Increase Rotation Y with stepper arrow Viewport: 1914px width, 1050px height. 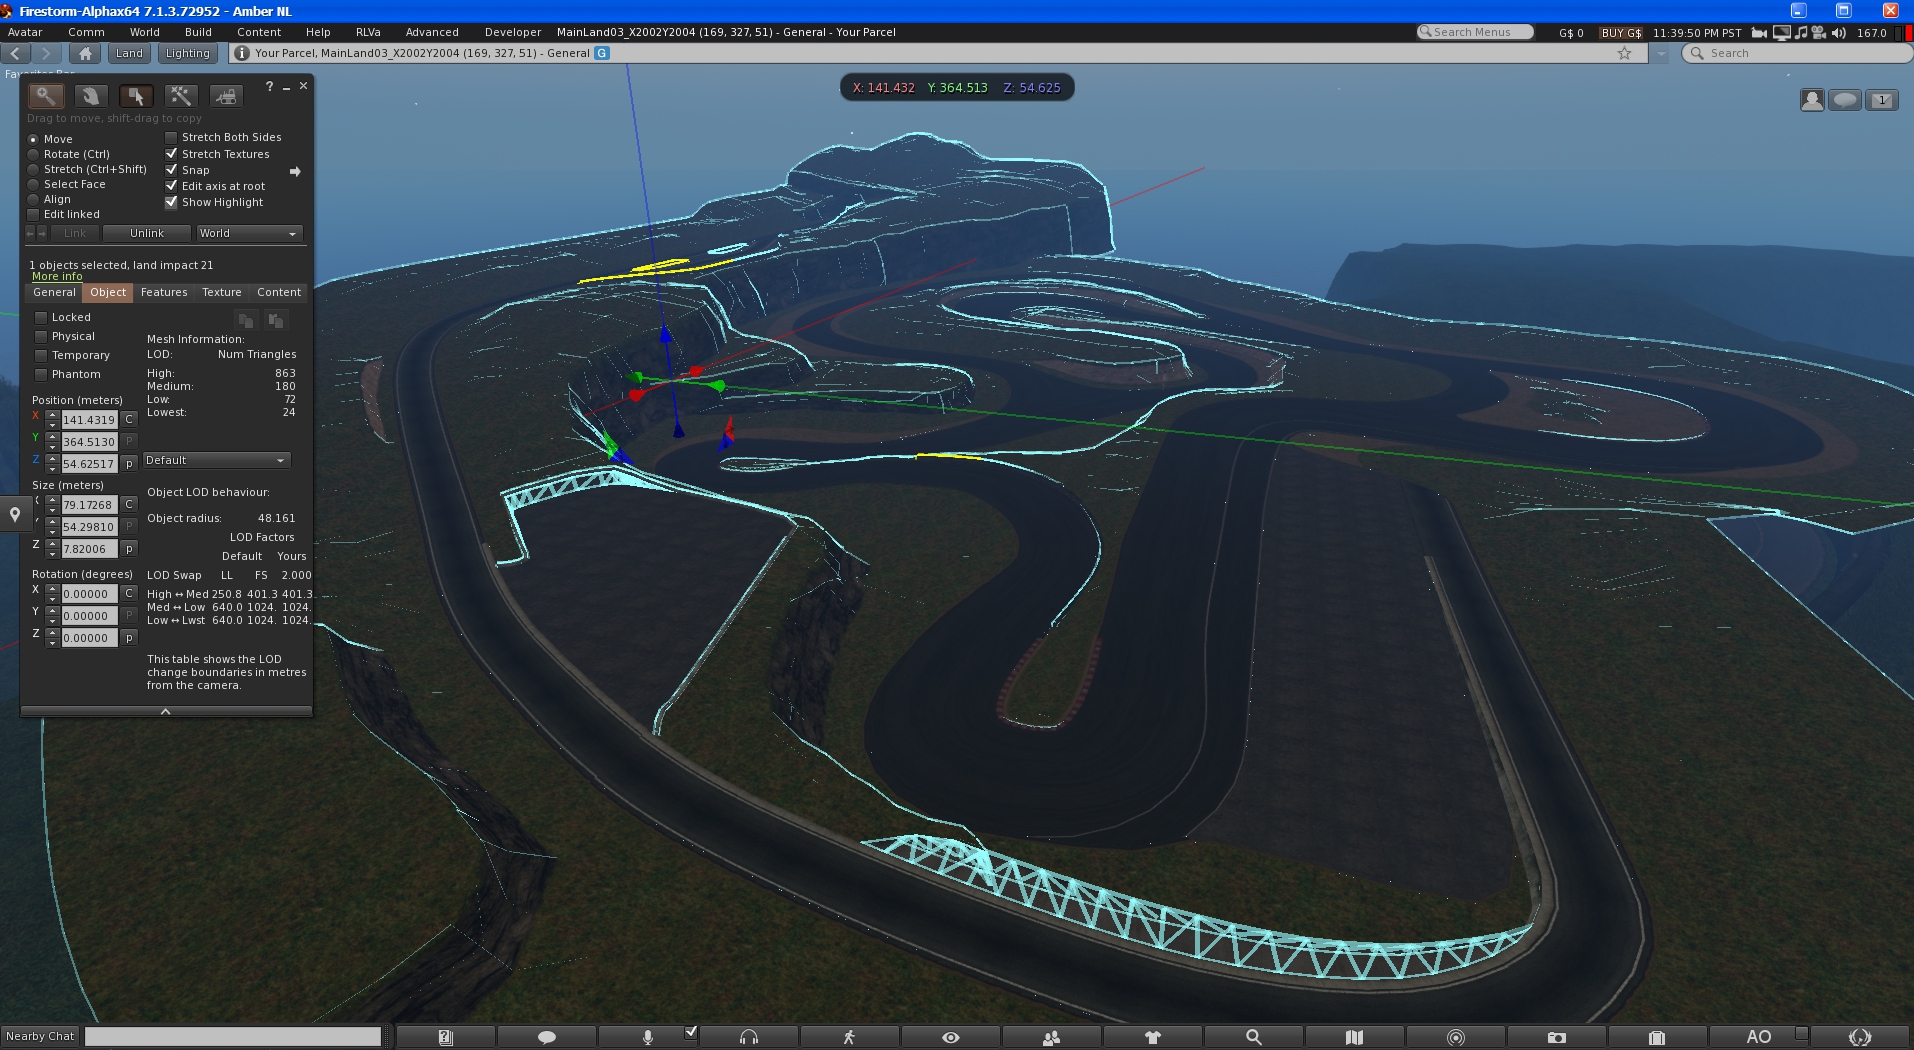52,611
